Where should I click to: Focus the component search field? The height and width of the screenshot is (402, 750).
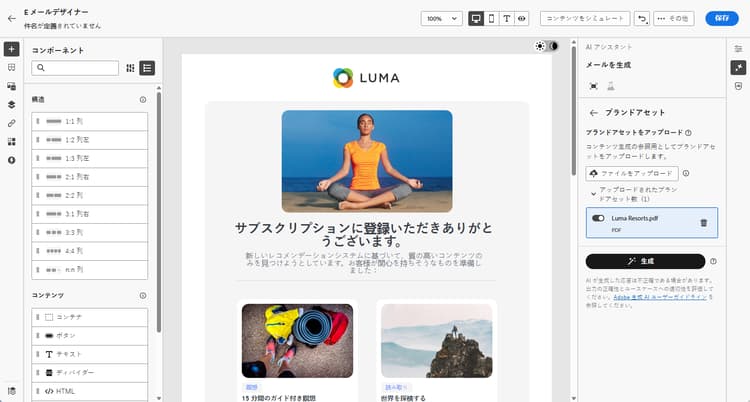click(x=75, y=68)
